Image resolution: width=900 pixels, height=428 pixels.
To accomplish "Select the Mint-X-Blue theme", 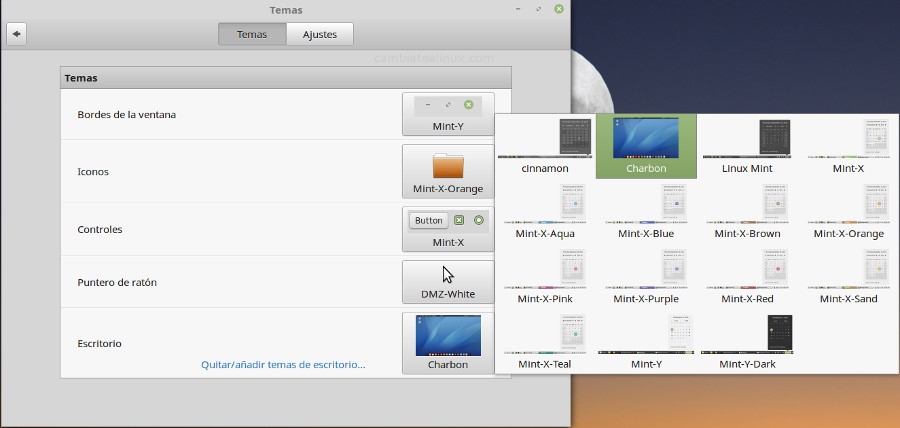I will click(646, 211).
